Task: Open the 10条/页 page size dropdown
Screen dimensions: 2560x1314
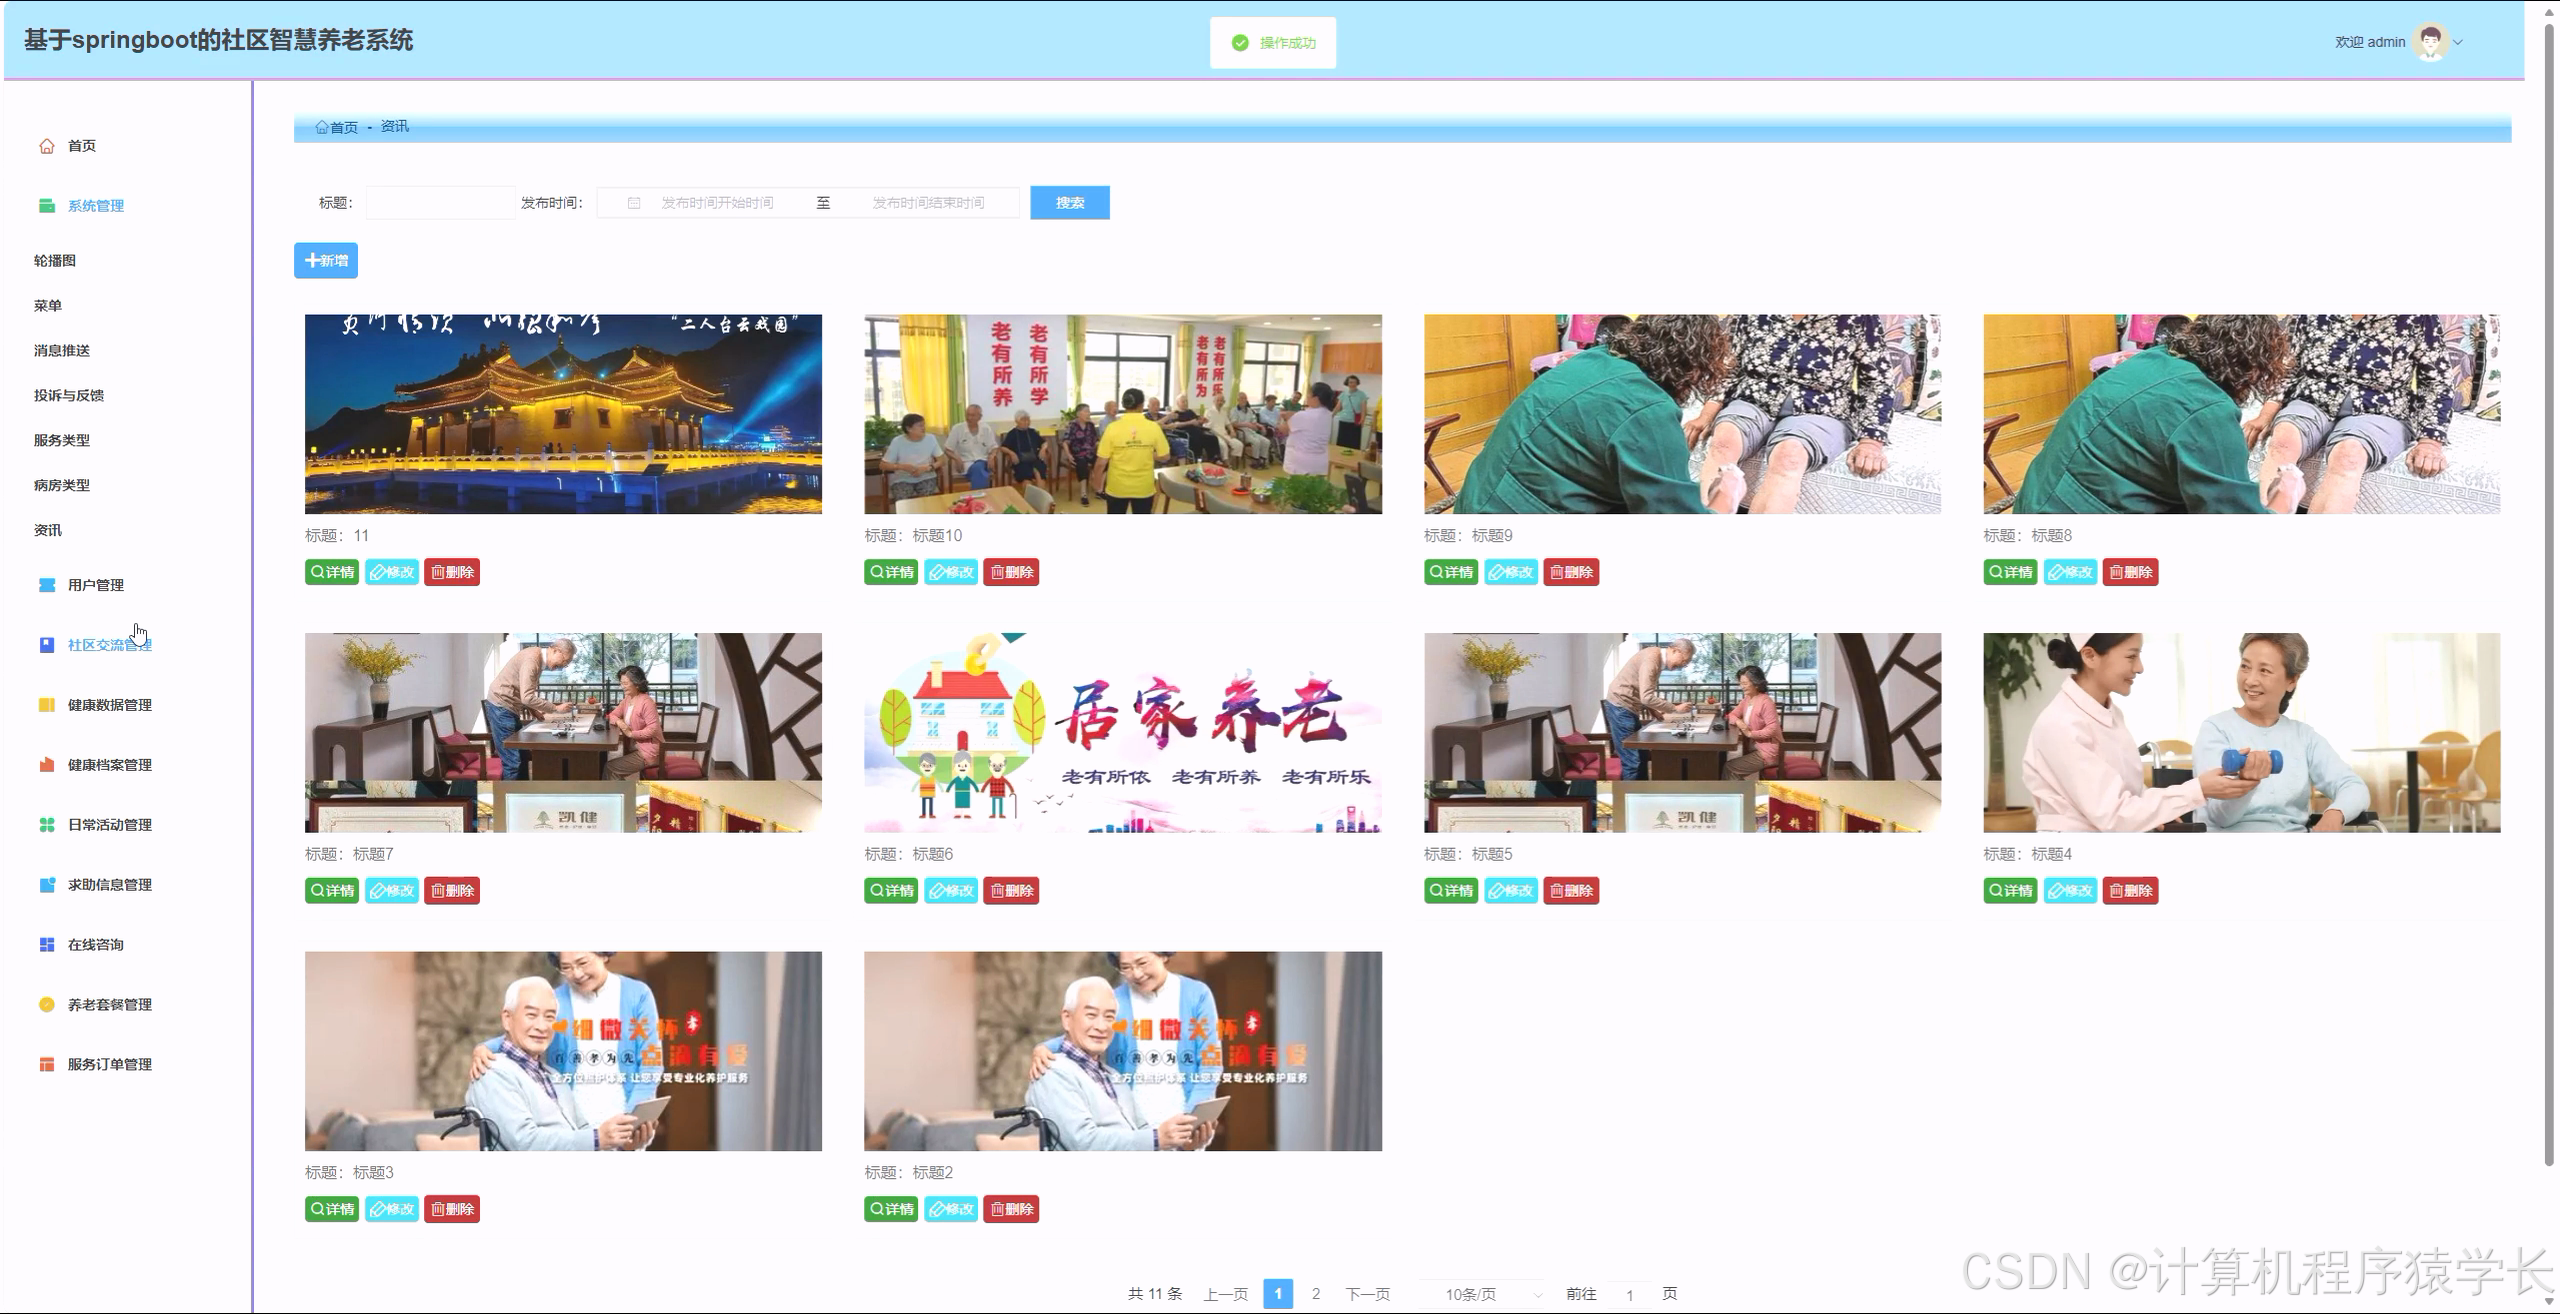Action: pyautogui.click(x=1482, y=1294)
